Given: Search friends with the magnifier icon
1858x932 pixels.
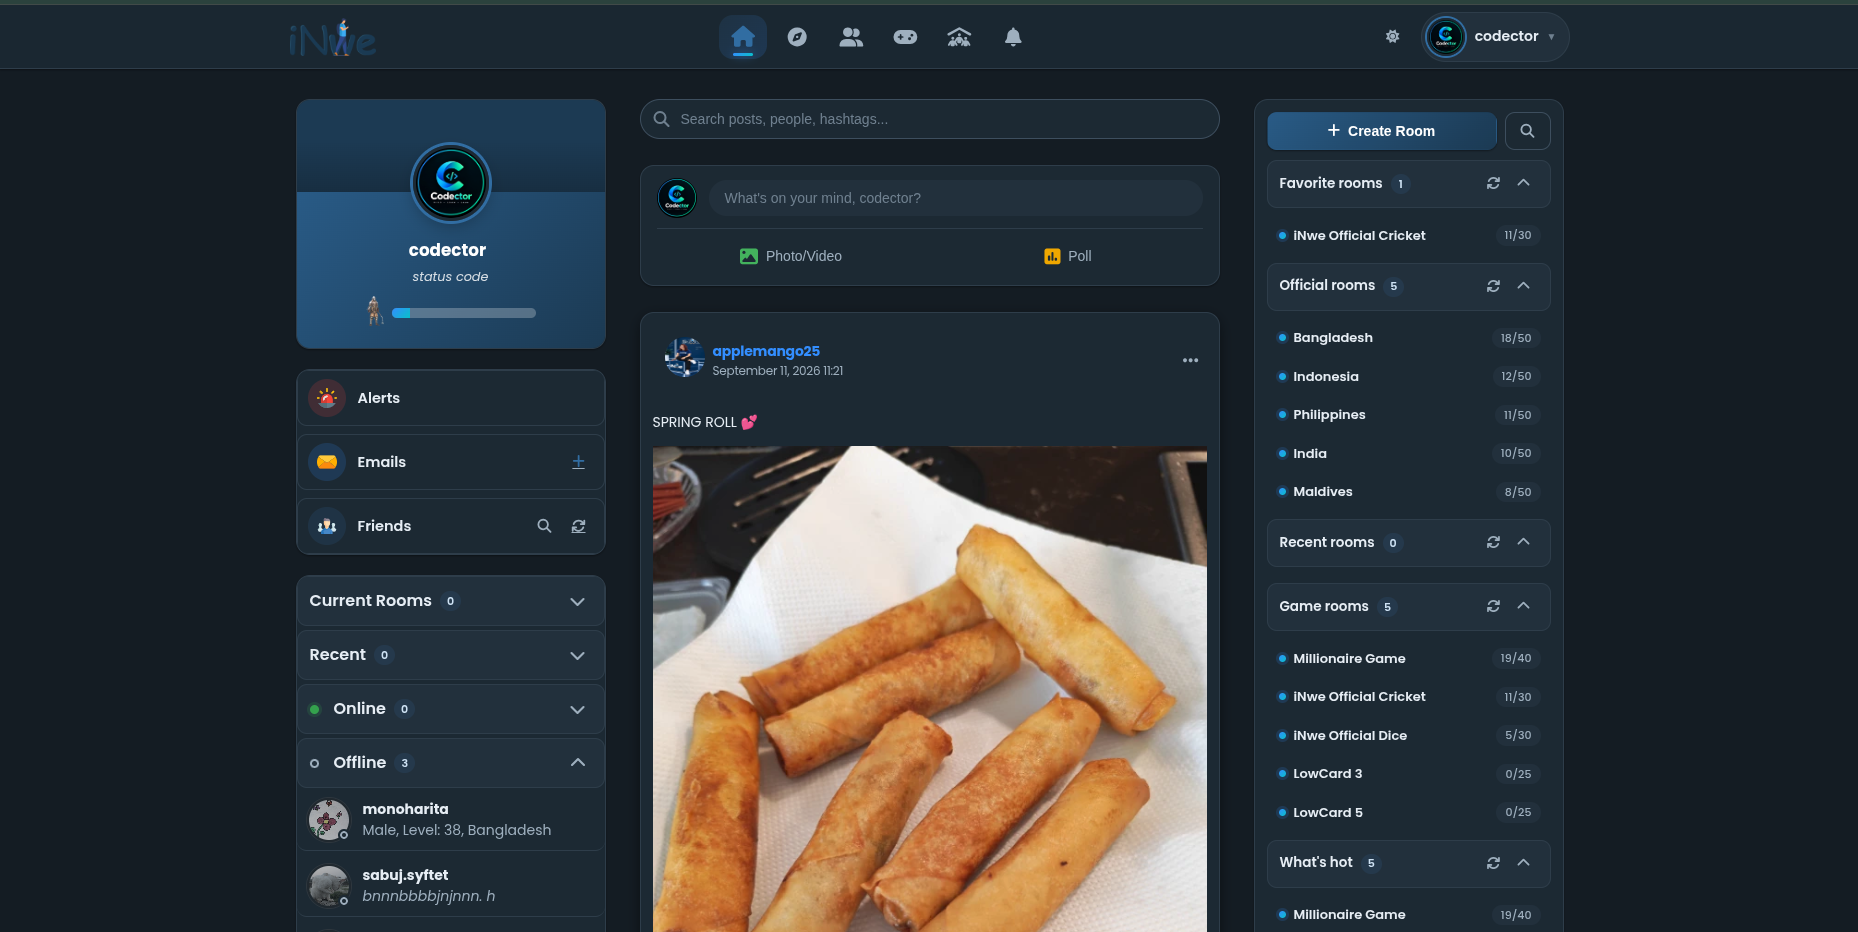Looking at the screenshot, I should click(x=544, y=526).
